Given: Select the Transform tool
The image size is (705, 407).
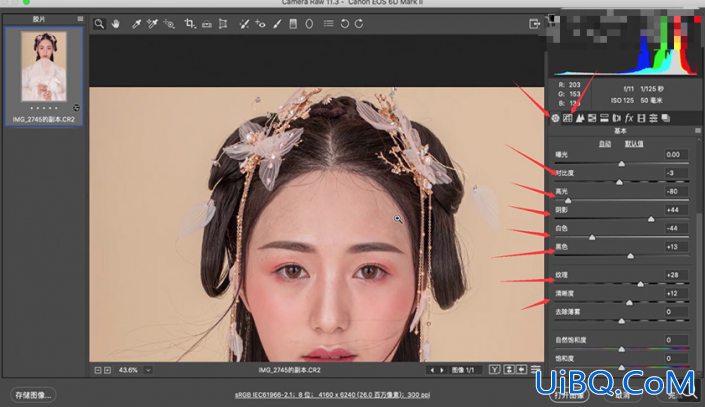Looking at the screenshot, I should point(223,24).
